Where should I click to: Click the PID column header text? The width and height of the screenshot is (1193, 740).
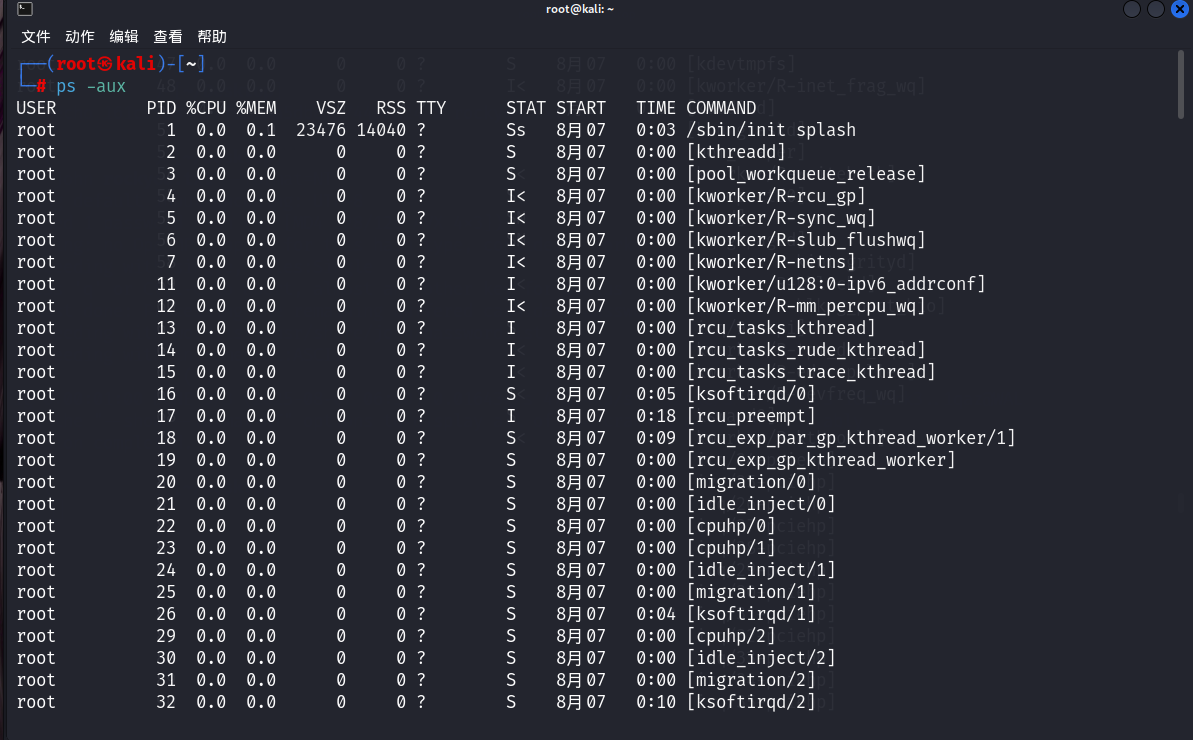coord(161,108)
